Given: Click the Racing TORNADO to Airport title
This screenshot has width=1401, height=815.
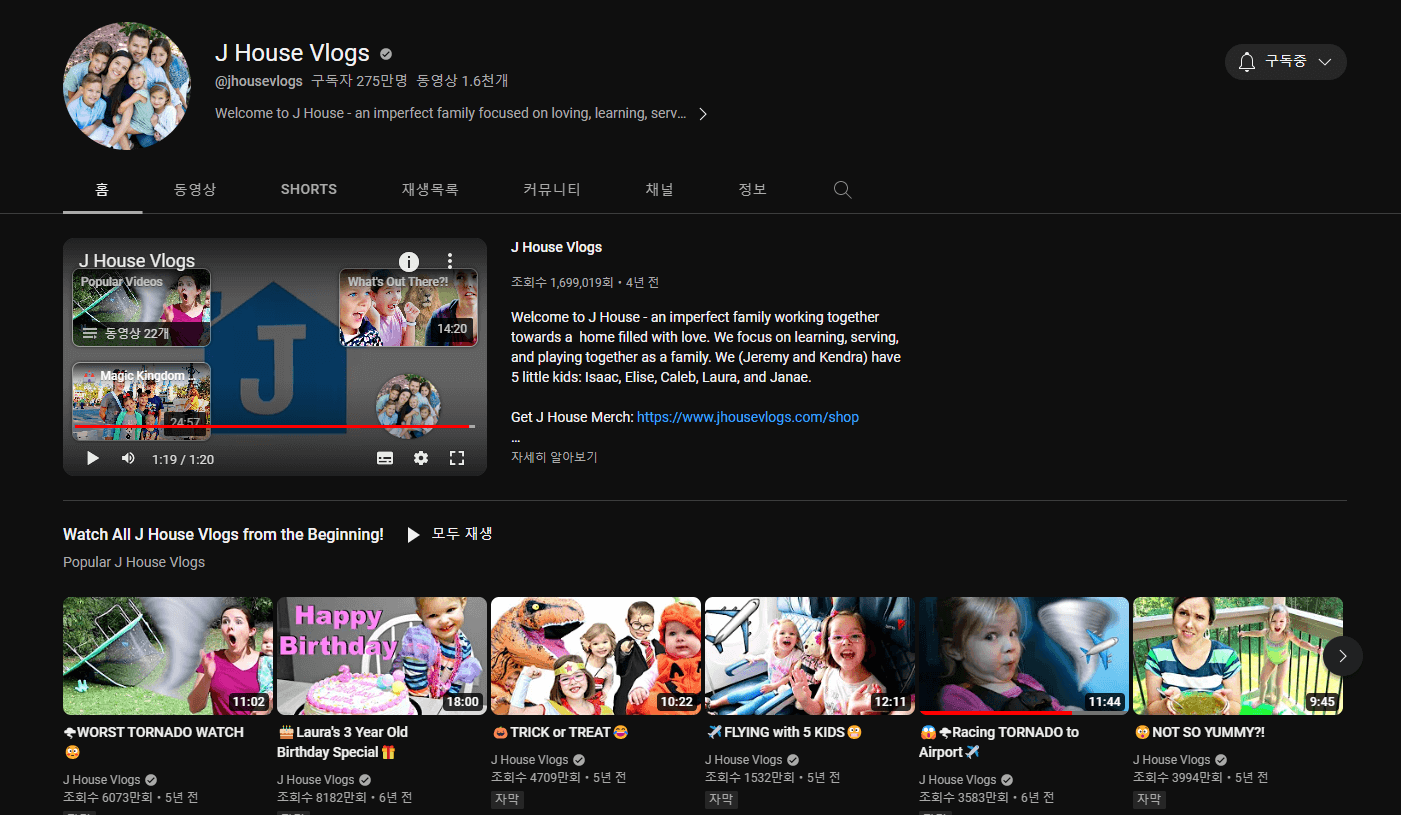Looking at the screenshot, I should click(x=999, y=742).
